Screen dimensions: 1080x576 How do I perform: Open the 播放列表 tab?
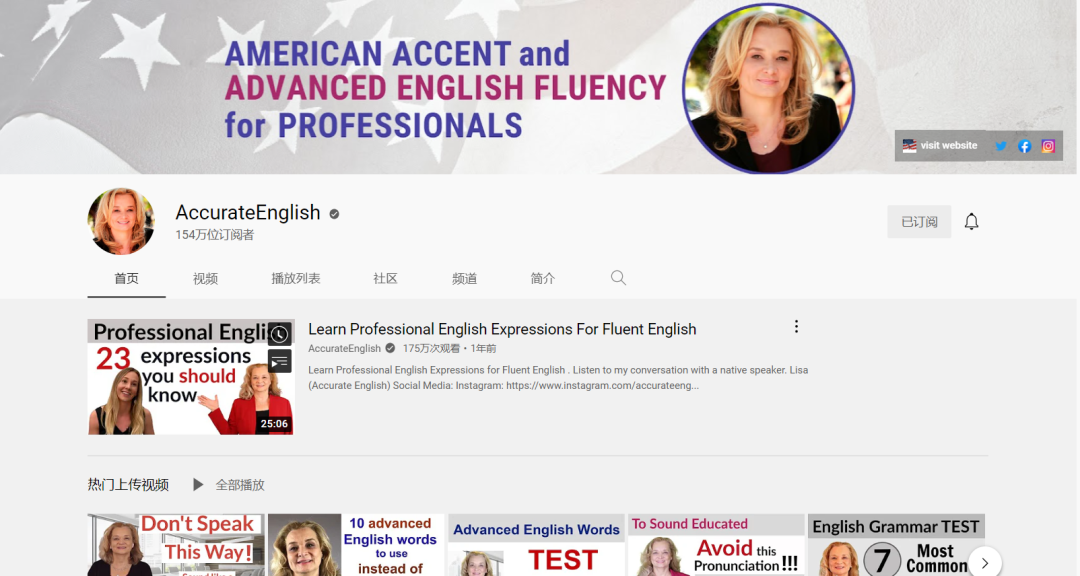coord(295,278)
